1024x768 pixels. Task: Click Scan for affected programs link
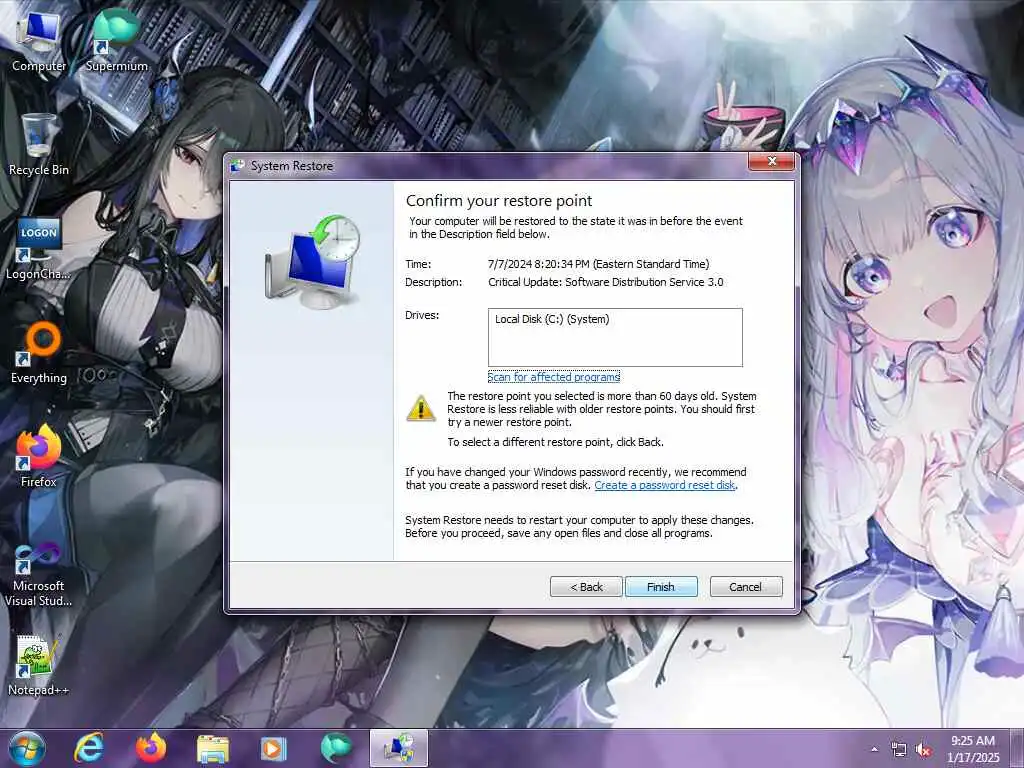point(554,377)
